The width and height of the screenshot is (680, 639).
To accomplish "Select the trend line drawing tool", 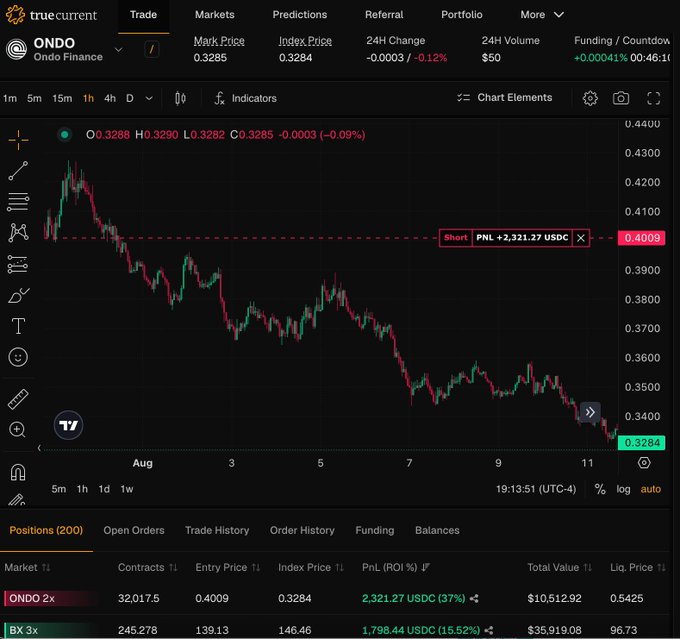I will point(18,171).
